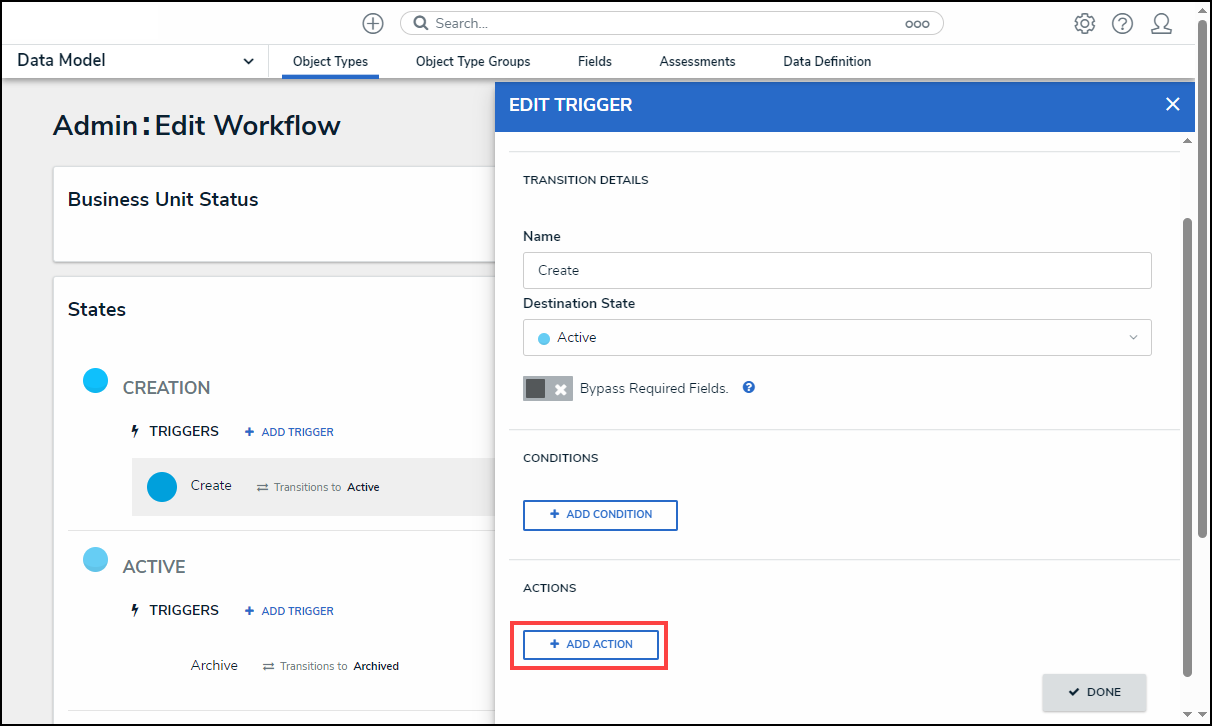Click the Add Condition button
This screenshot has height=726, width=1212.
tap(600, 514)
